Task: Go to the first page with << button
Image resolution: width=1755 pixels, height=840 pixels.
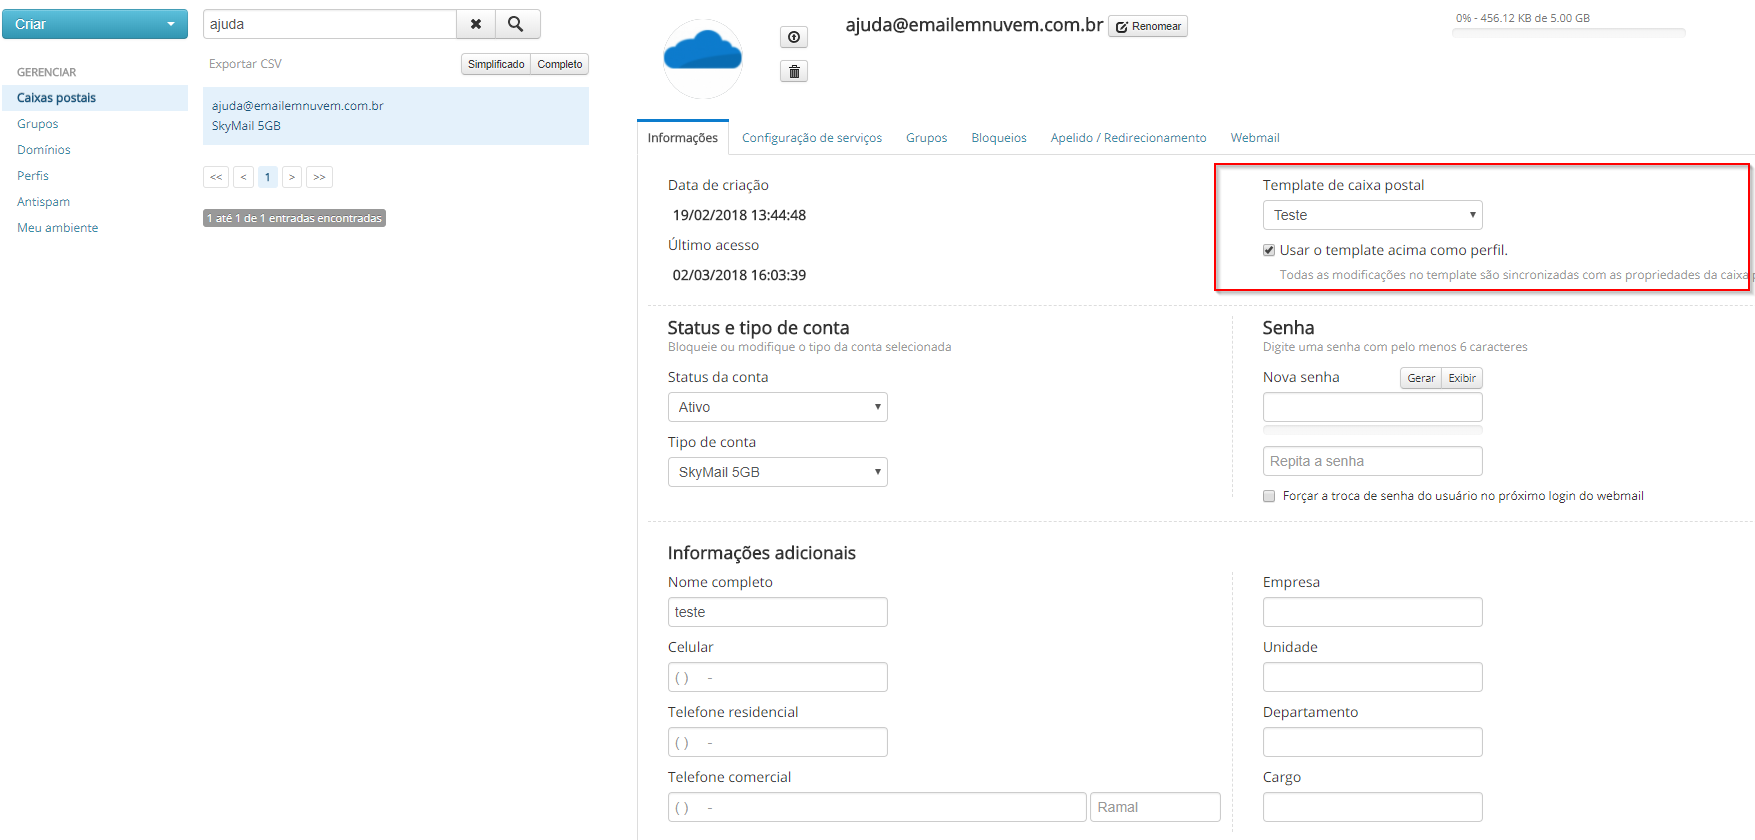Action: 216,177
